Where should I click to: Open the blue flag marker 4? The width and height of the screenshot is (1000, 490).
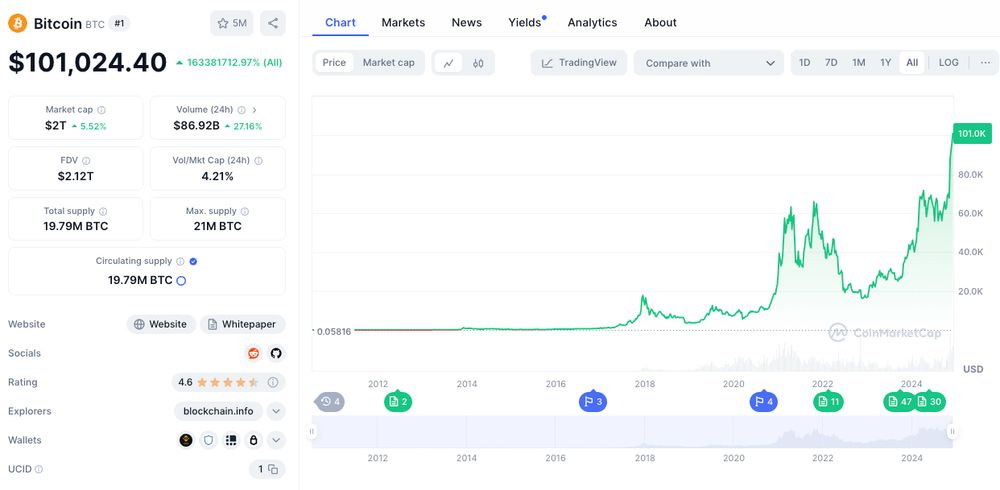tap(763, 401)
